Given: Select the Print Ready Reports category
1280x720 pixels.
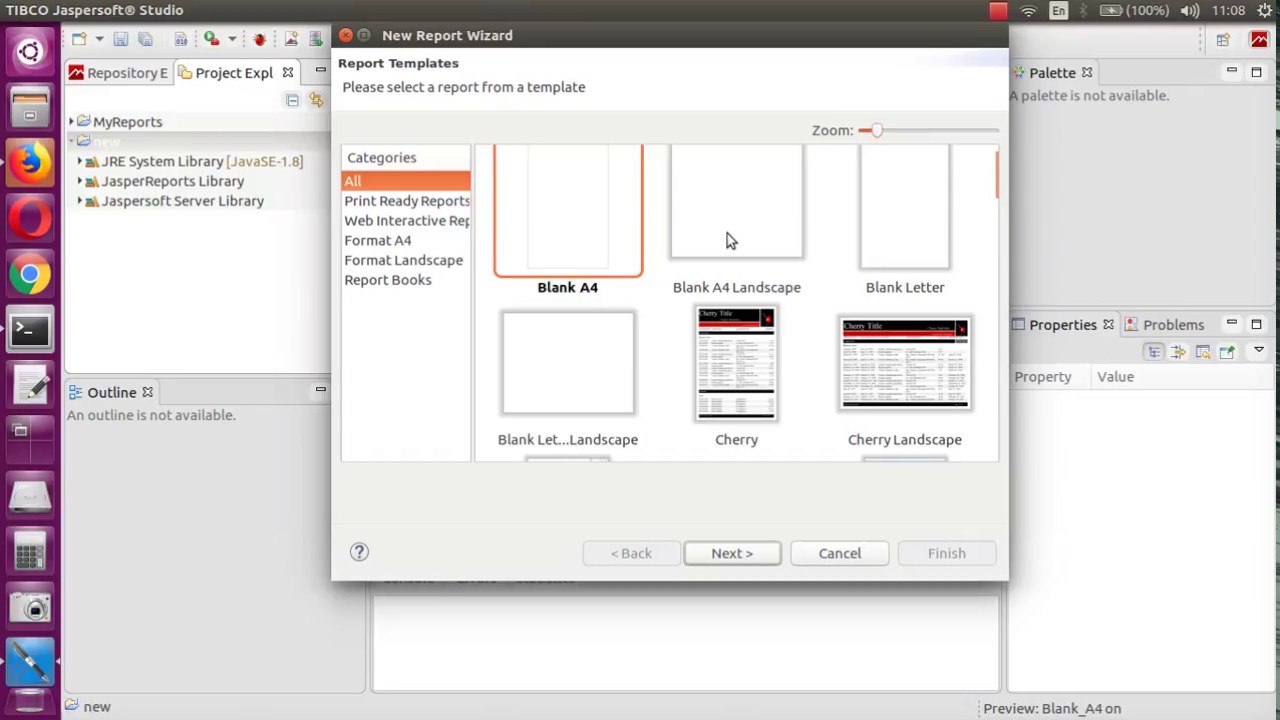Looking at the screenshot, I should 406,201.
